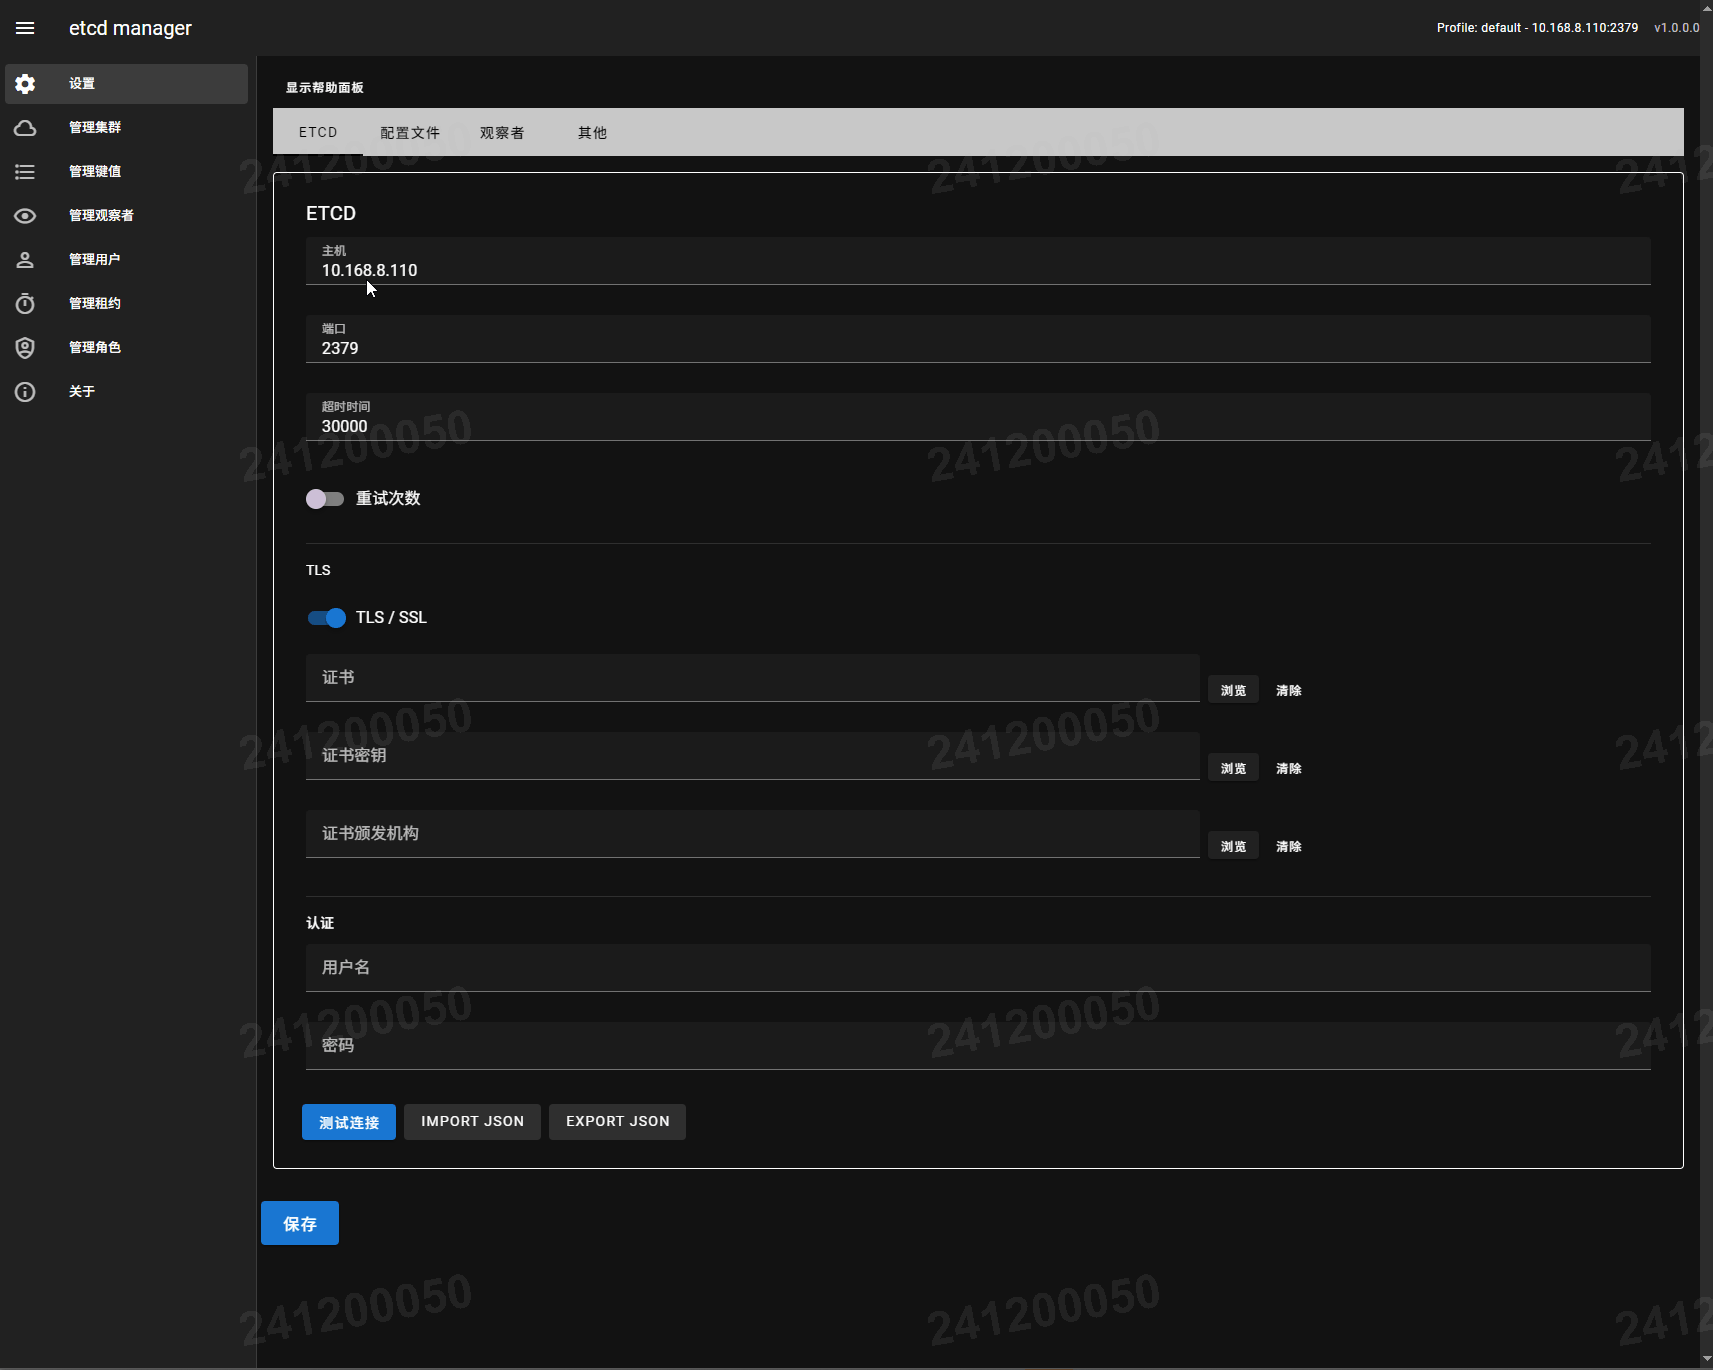Click 清除 next to the 证书密钥 field
Viewport: 1713px width, 1370px height.
coord(1288,768)
